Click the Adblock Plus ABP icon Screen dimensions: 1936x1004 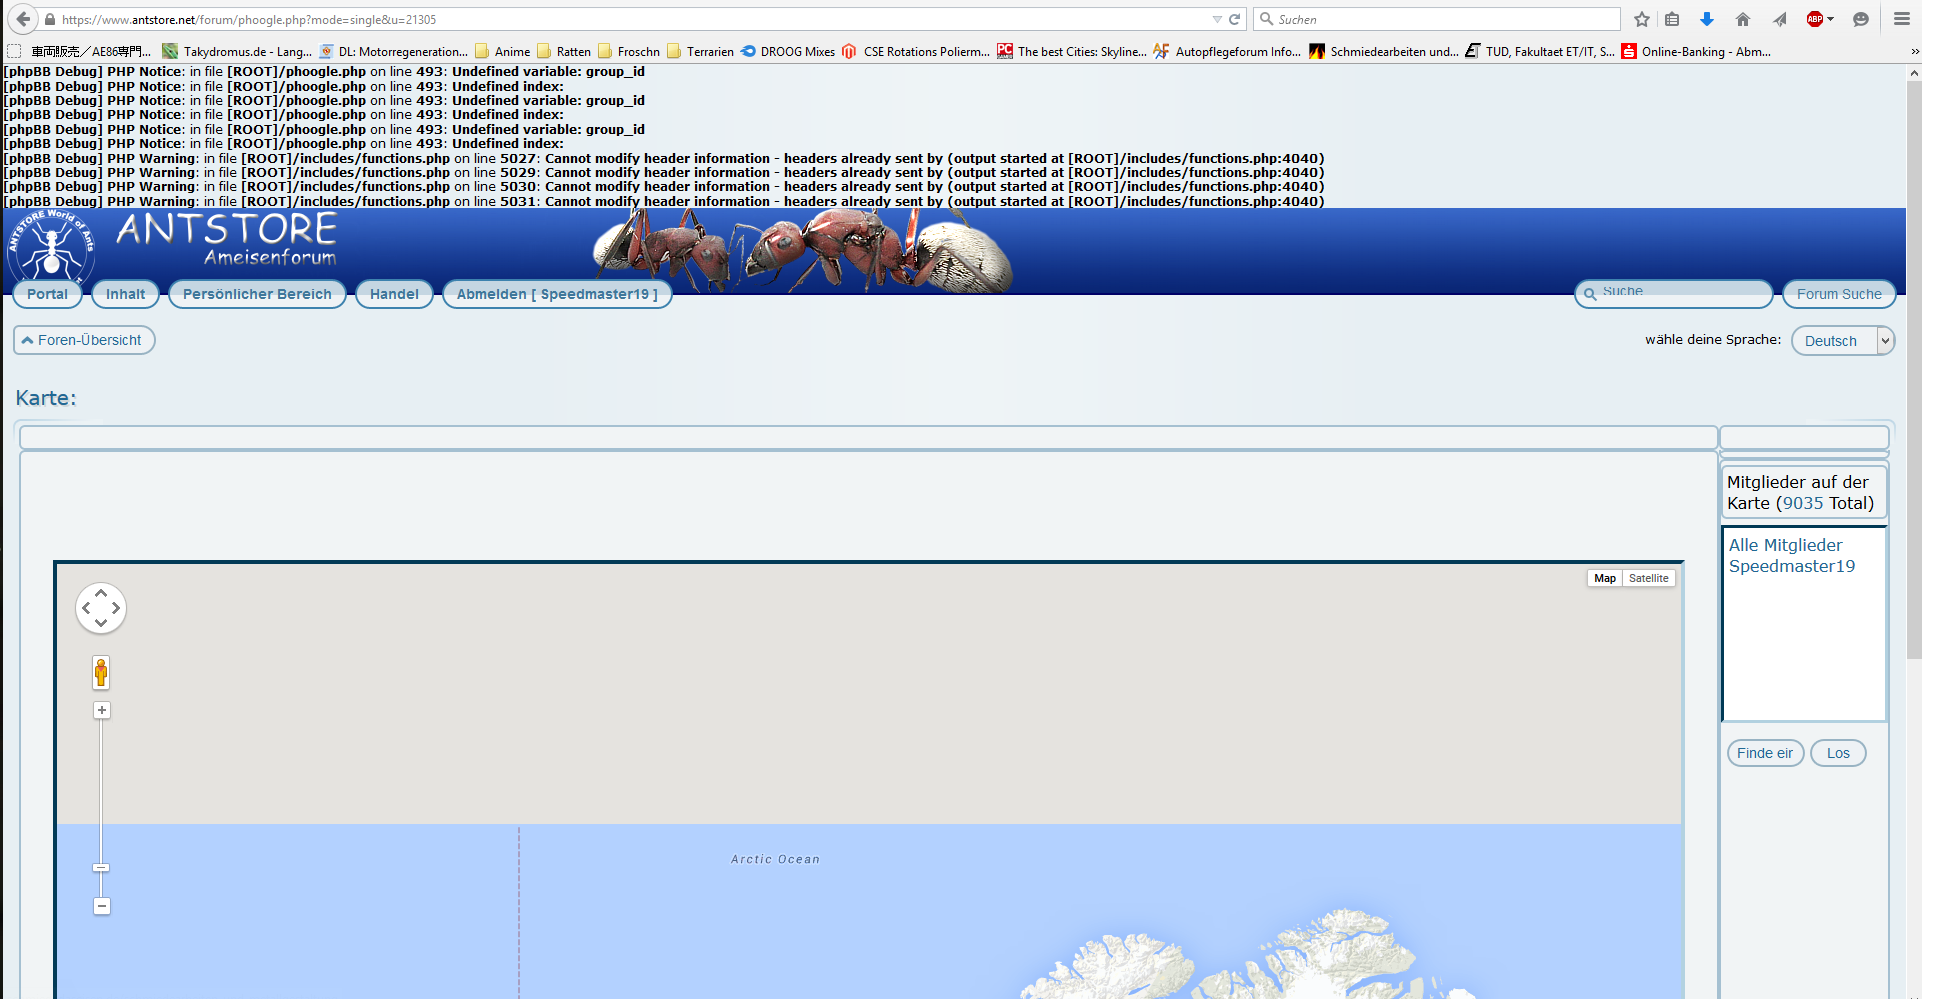pos(1815,19)
